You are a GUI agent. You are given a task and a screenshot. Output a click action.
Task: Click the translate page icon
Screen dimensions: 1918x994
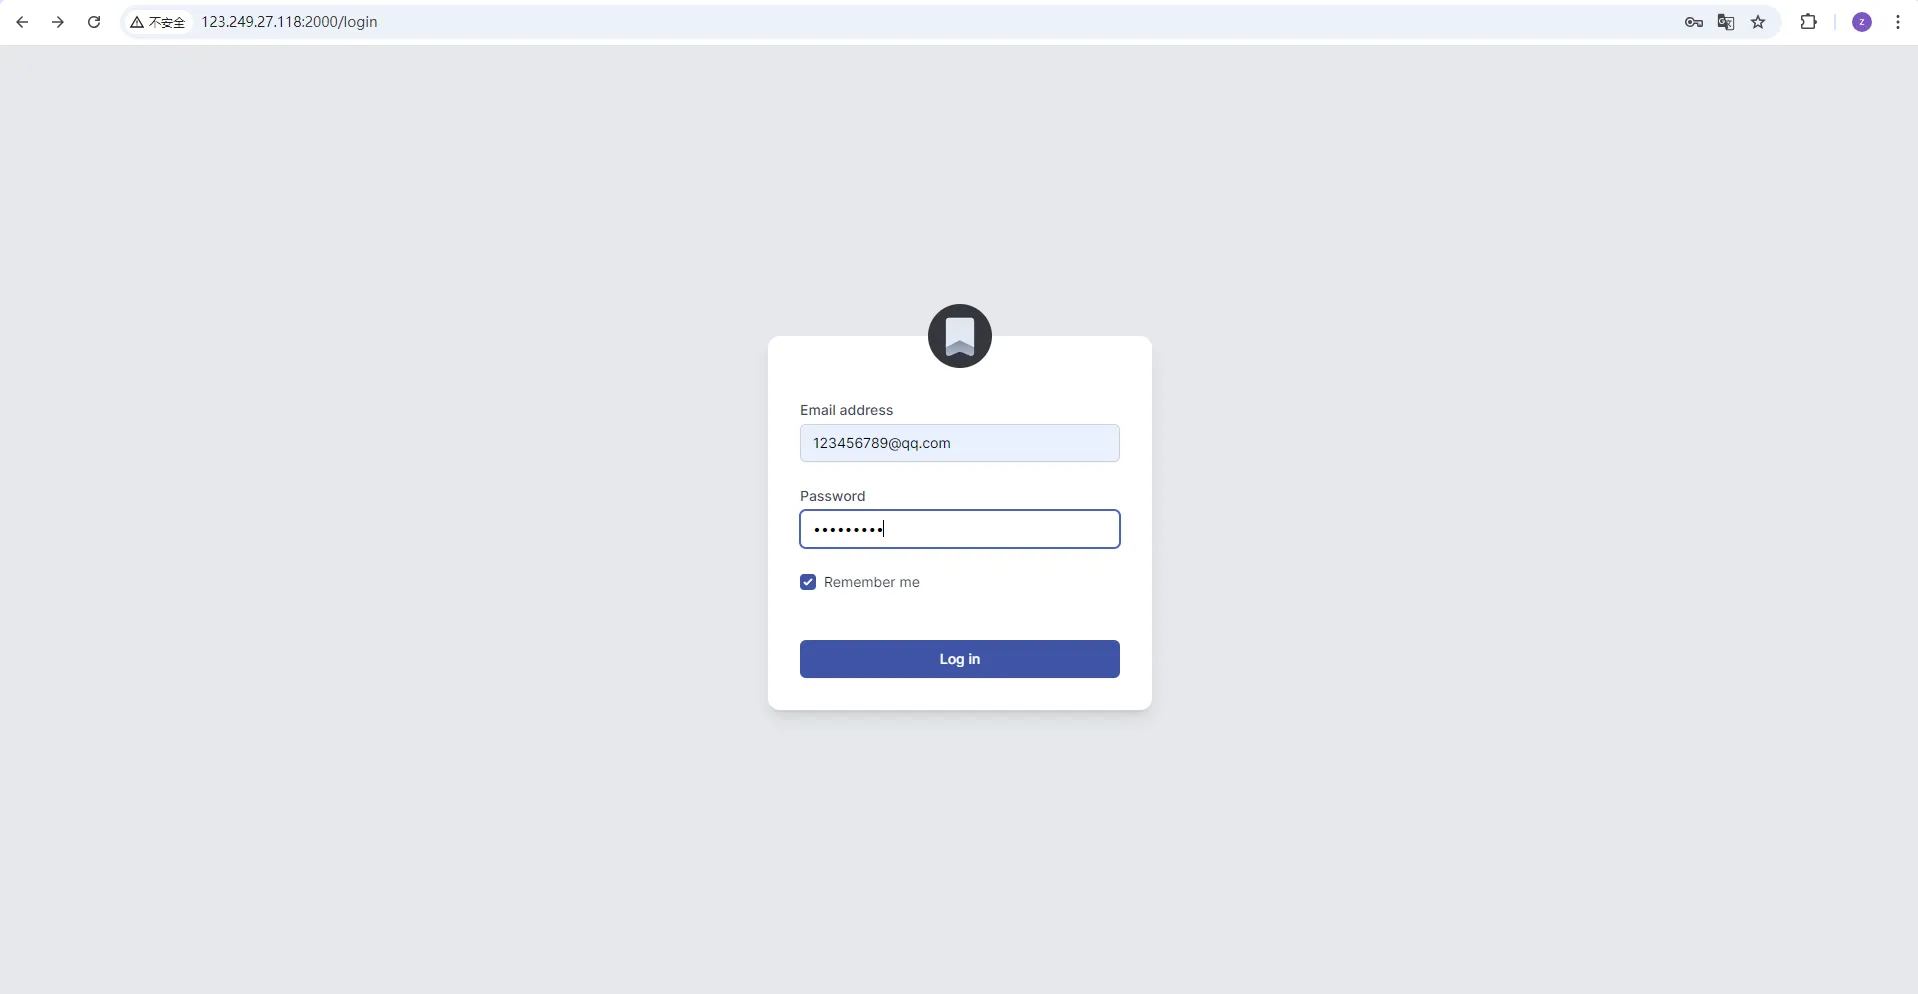1726,22
